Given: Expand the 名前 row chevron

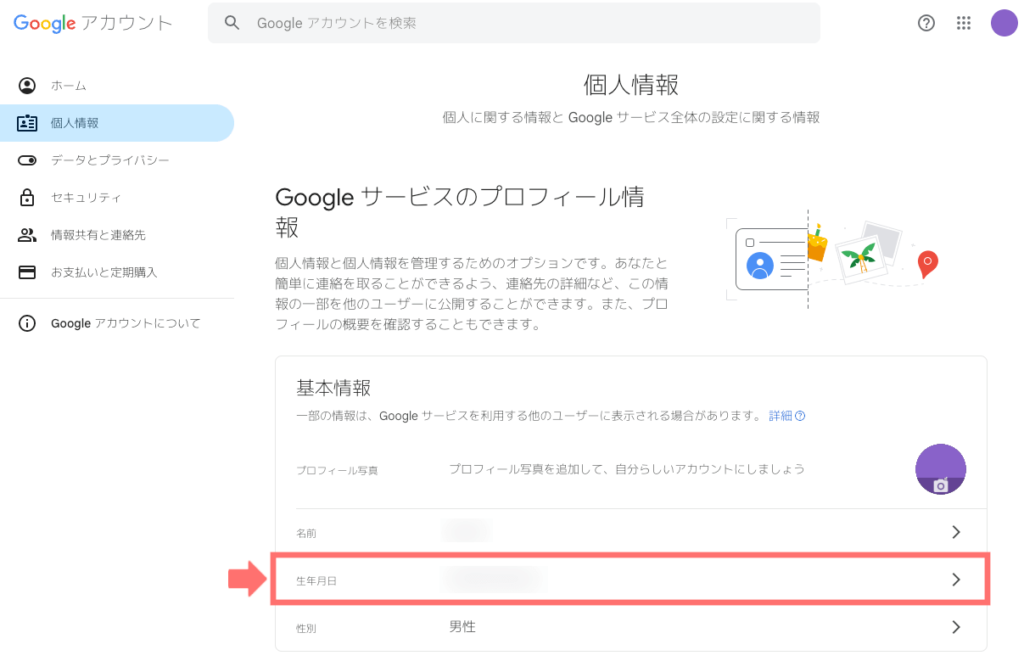Looking at the screenshot, I should click(x=956, y=532).
